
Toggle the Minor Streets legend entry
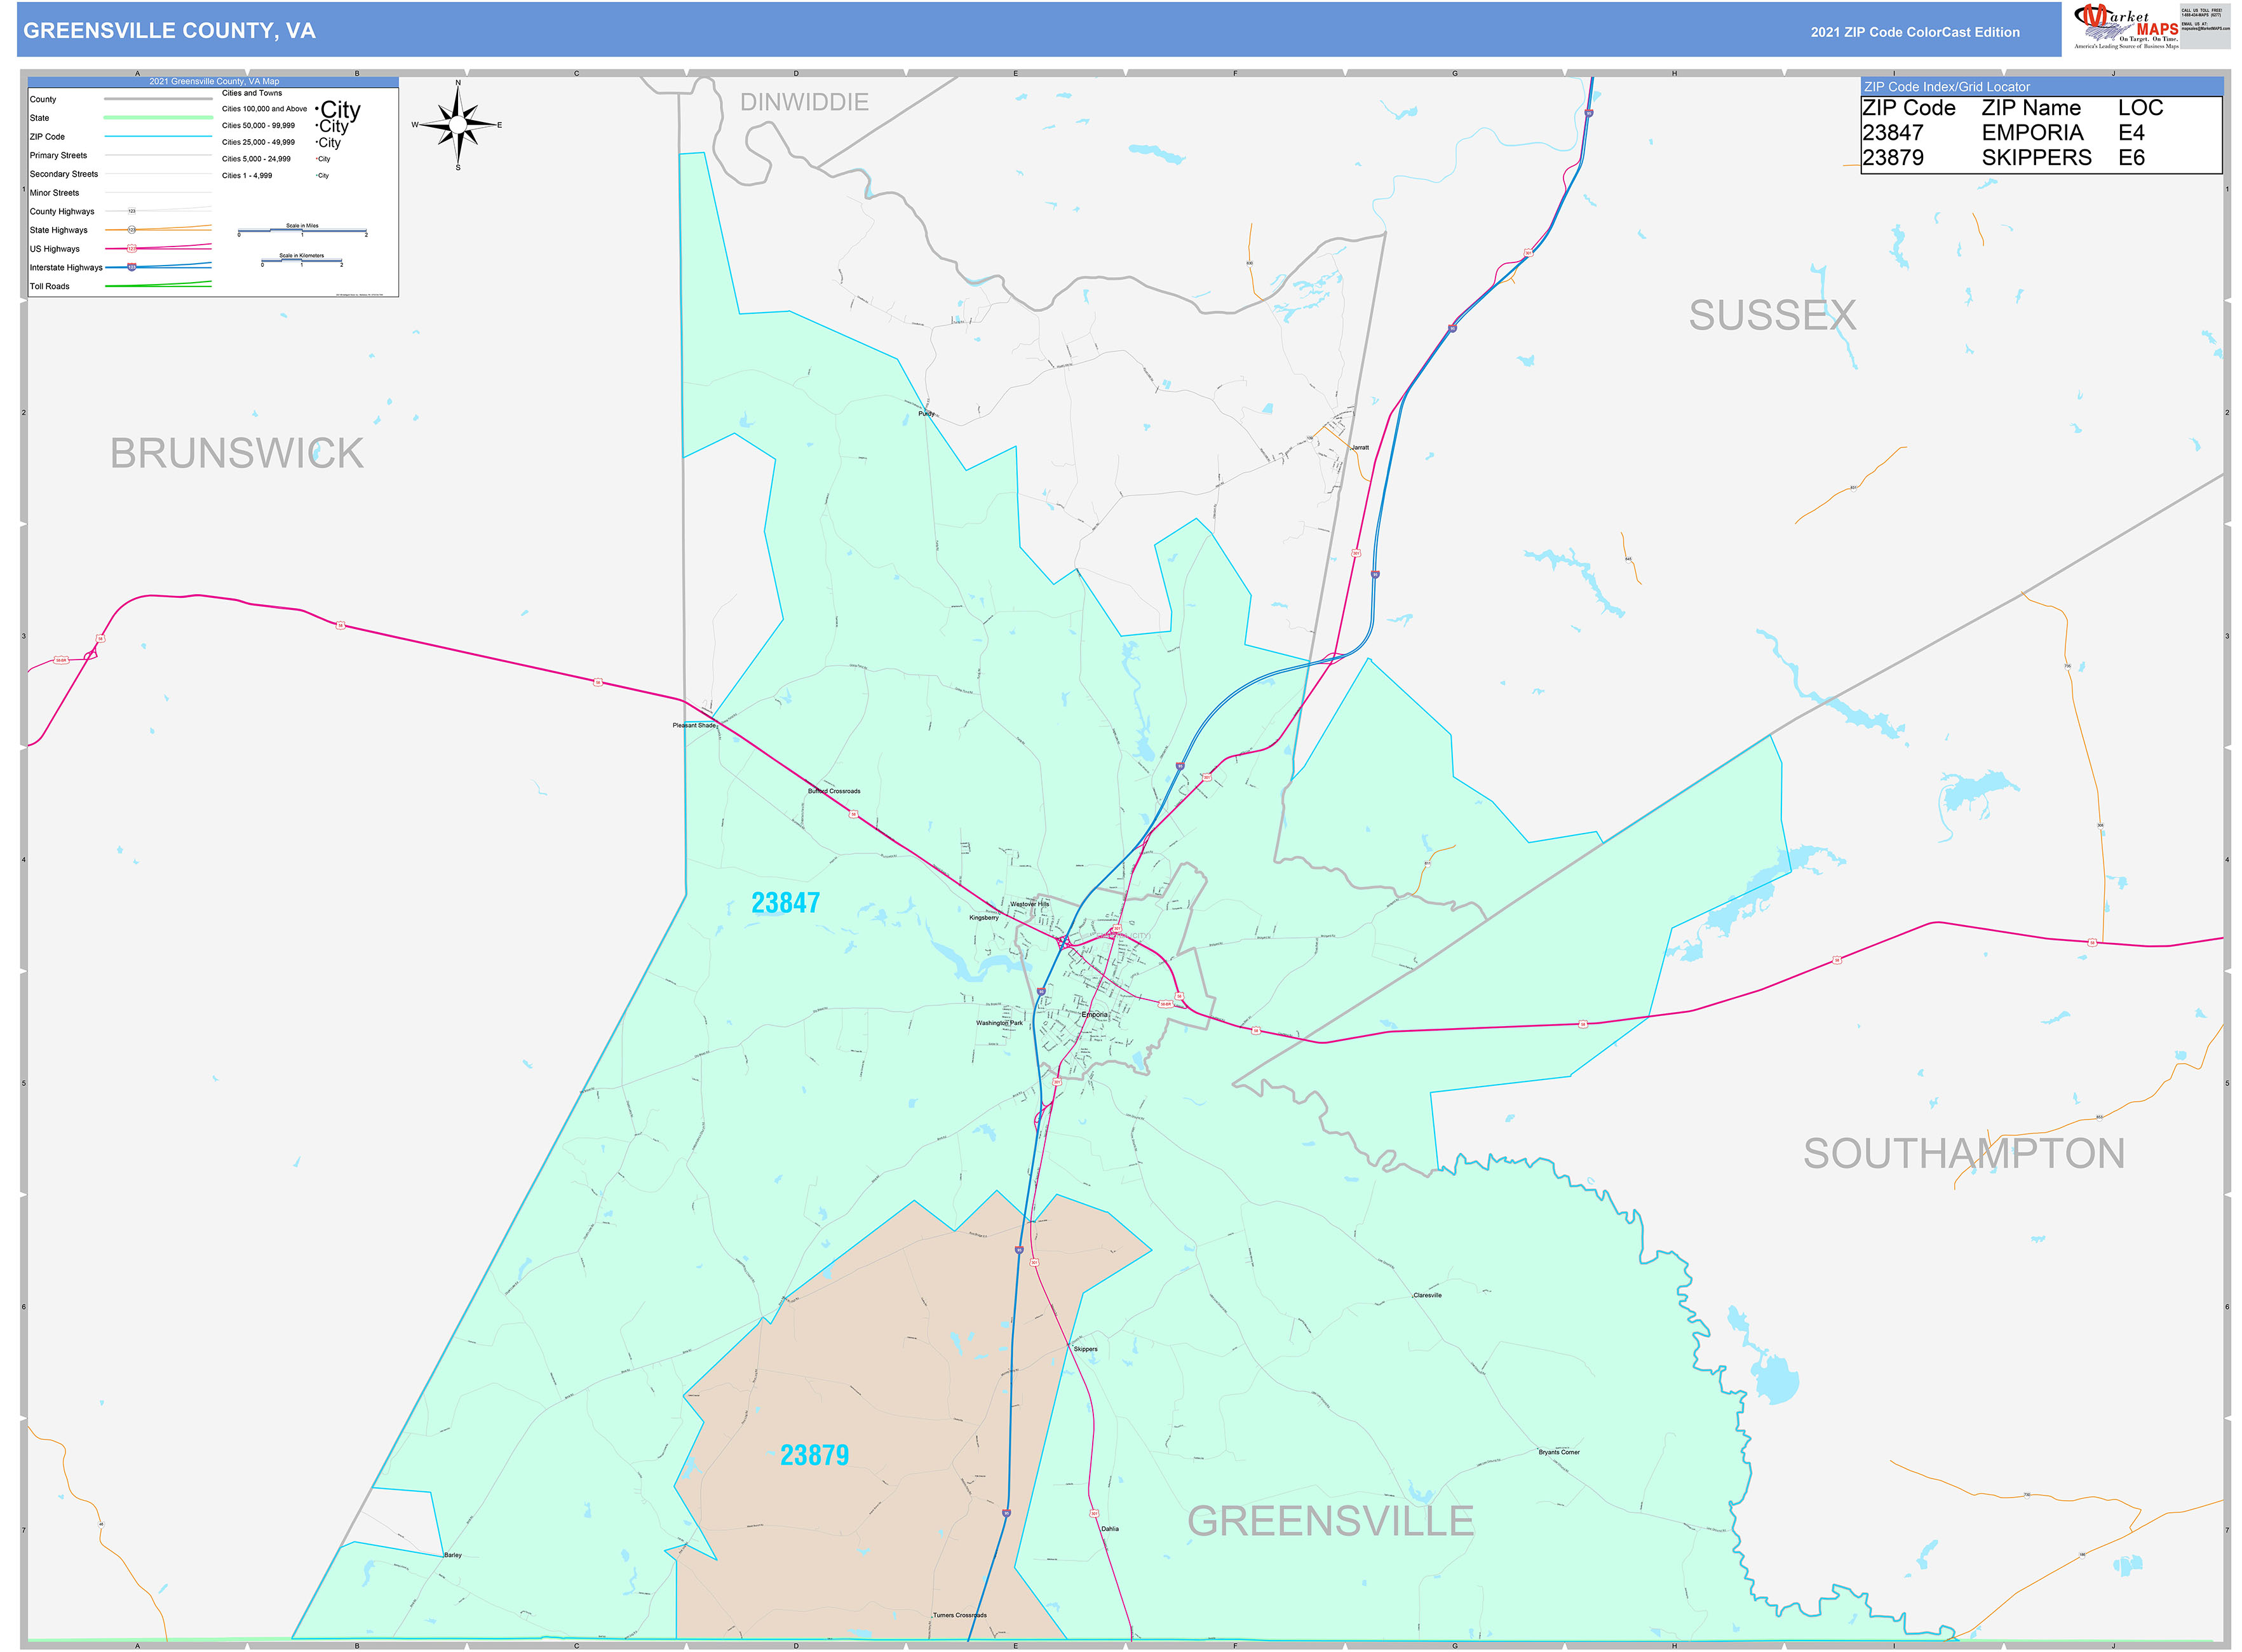[x=55, y=192]
